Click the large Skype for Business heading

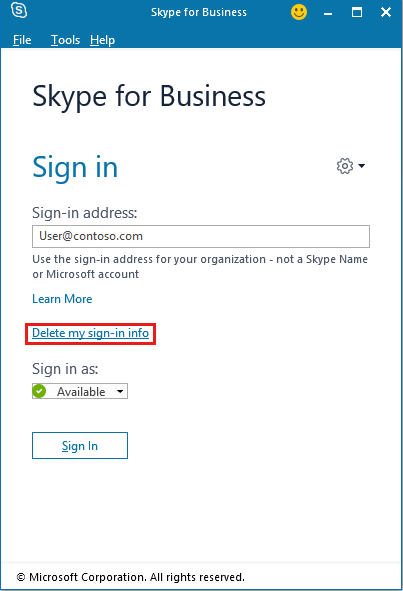[149, 97]
